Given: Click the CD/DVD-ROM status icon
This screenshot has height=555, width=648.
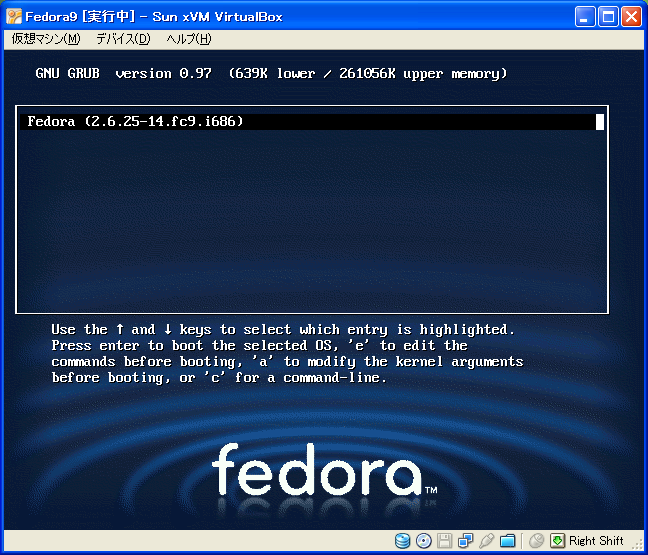Looking at the screenshot, I should (x=424, y=540).
